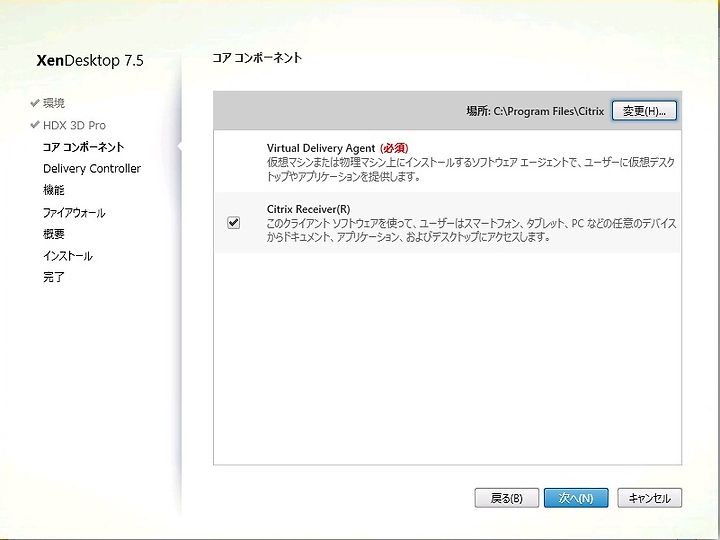Viewport: 720px width, 540px height.
Task: Proceed with the 次へ(N) button
Action: (x=576, y=498)
